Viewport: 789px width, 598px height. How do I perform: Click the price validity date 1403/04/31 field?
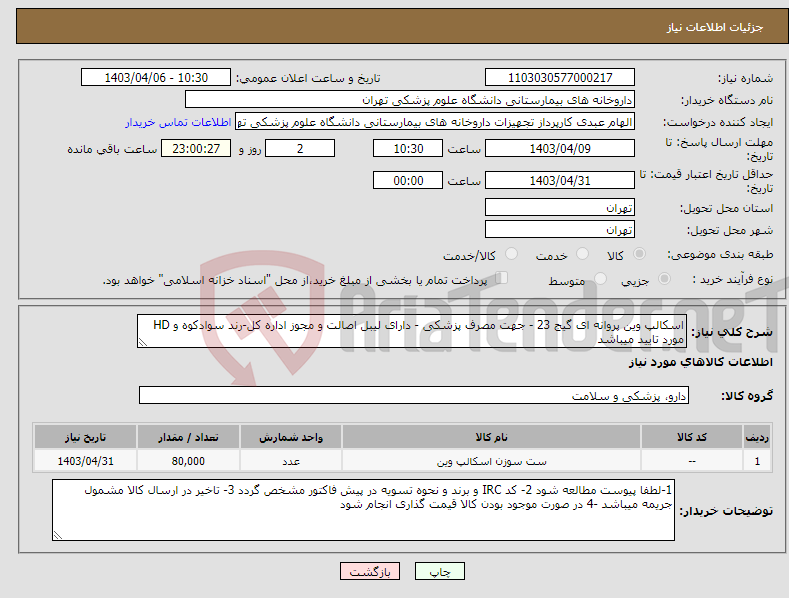(x=560, y=180)
